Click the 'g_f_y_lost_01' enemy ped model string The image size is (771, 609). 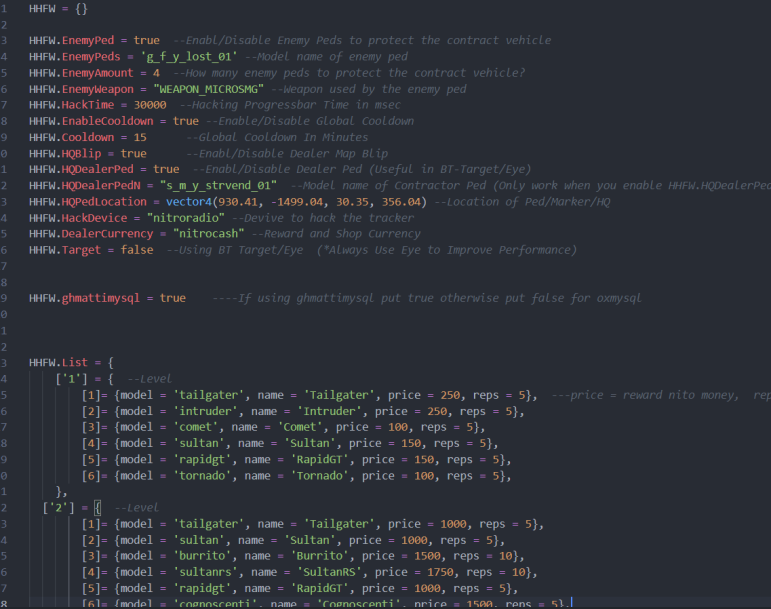click(189, 57)
